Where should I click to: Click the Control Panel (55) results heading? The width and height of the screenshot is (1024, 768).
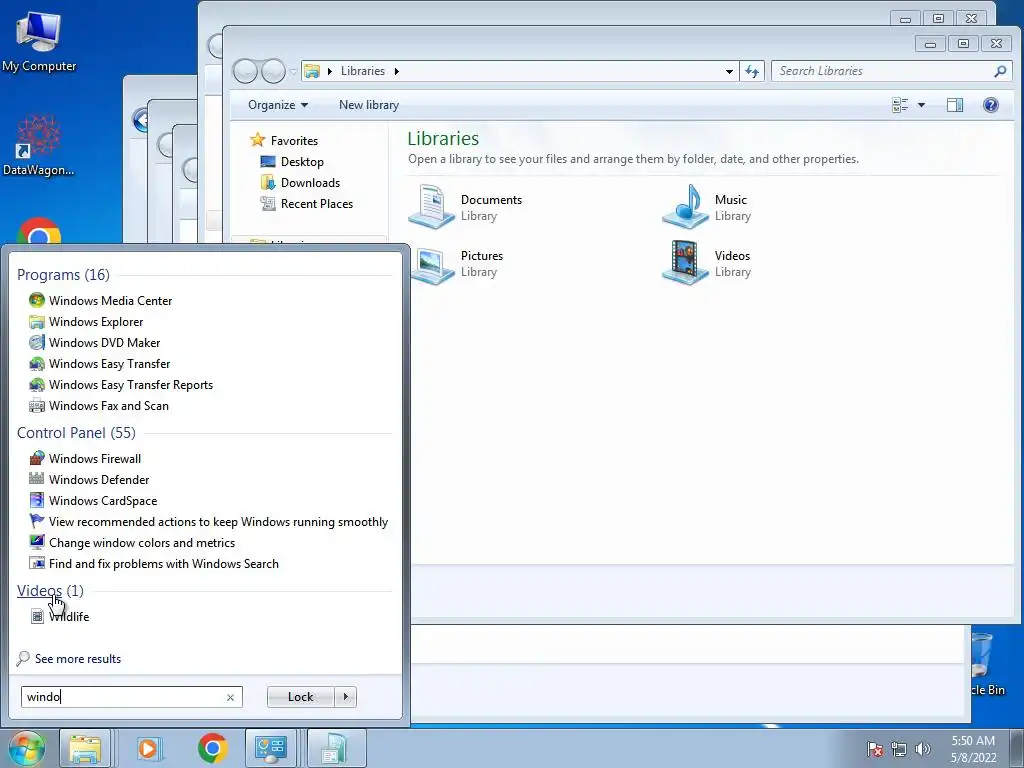pyautogui.click(x=76, y=432)
